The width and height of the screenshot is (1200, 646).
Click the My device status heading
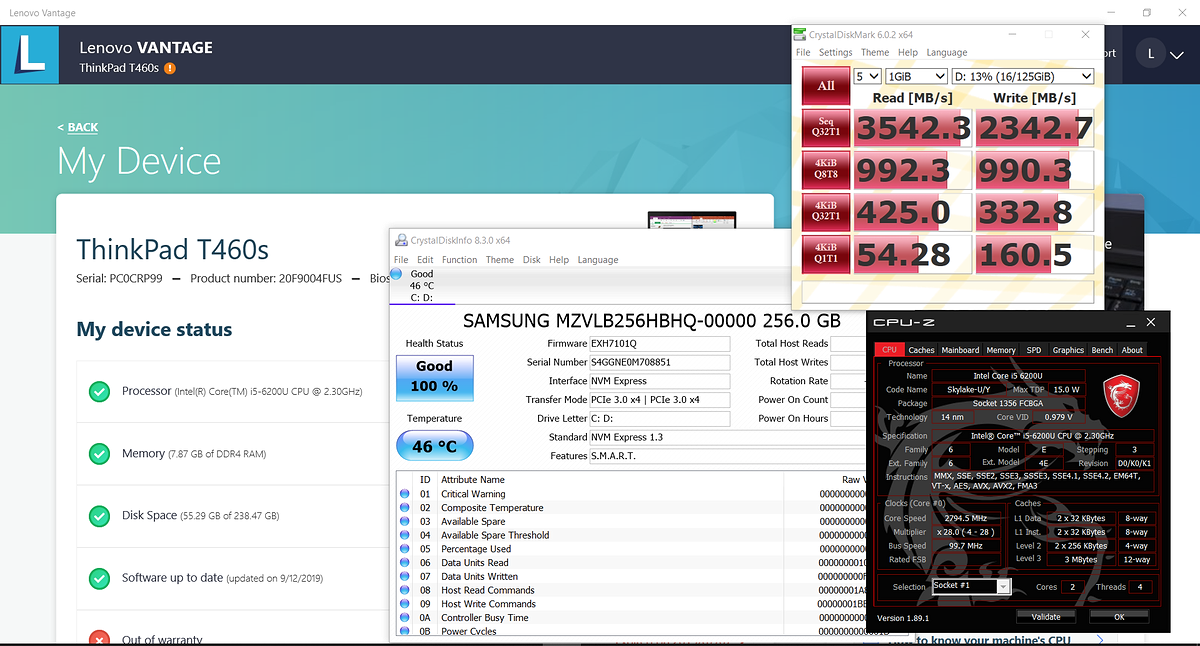point(154,329)
